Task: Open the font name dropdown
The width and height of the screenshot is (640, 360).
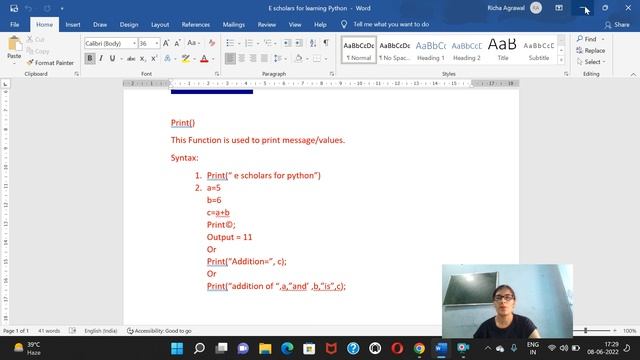Action: pos(134,43)
